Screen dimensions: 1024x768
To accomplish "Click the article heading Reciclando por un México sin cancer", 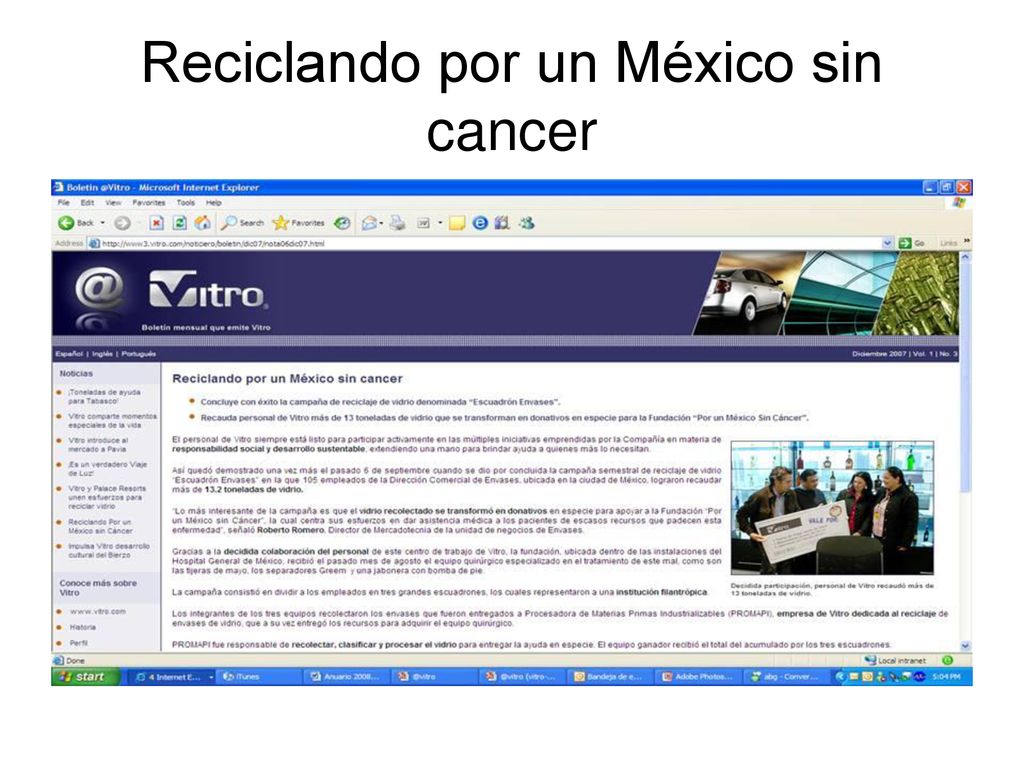I will coord(287,379).
